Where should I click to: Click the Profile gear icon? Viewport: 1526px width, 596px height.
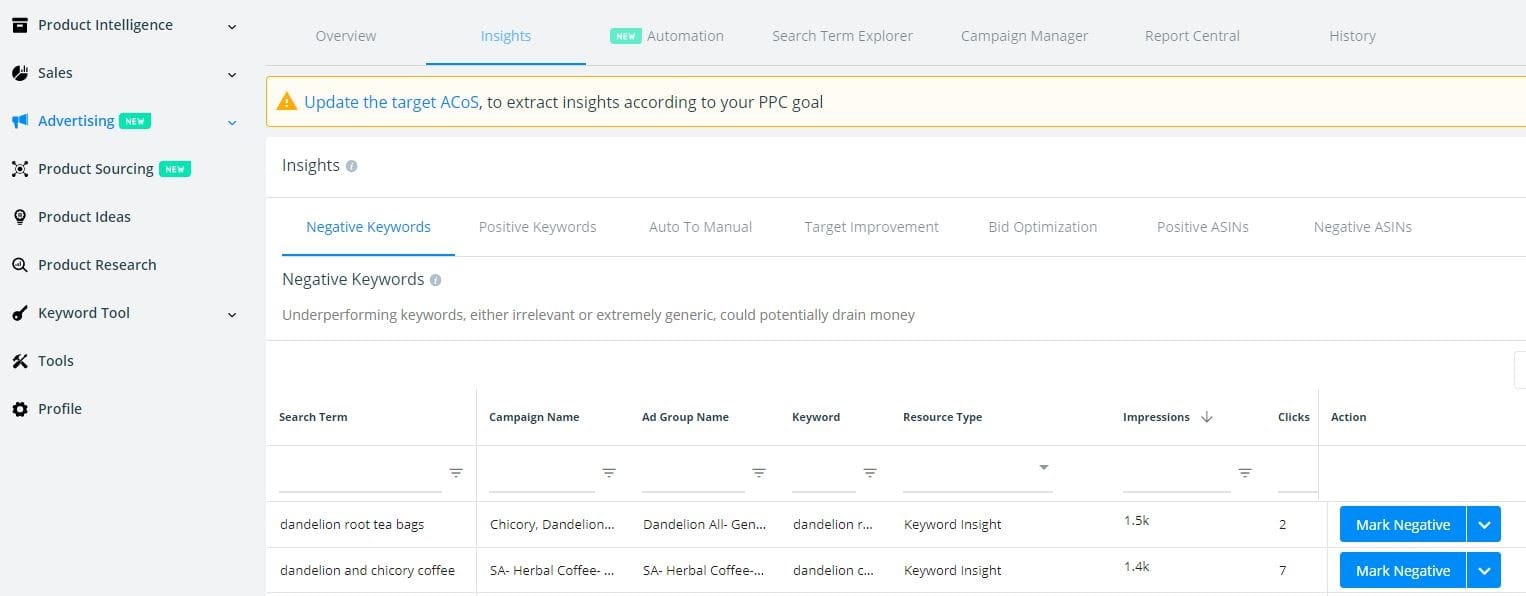point(20,409)
